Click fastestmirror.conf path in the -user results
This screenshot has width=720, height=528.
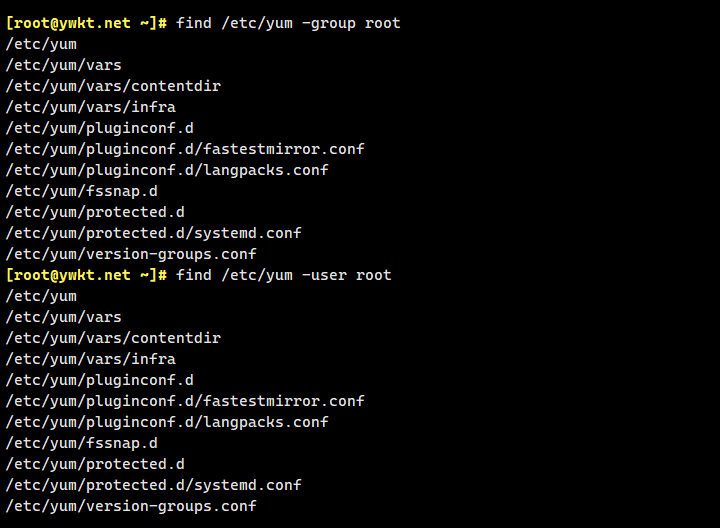pos(185,401)
